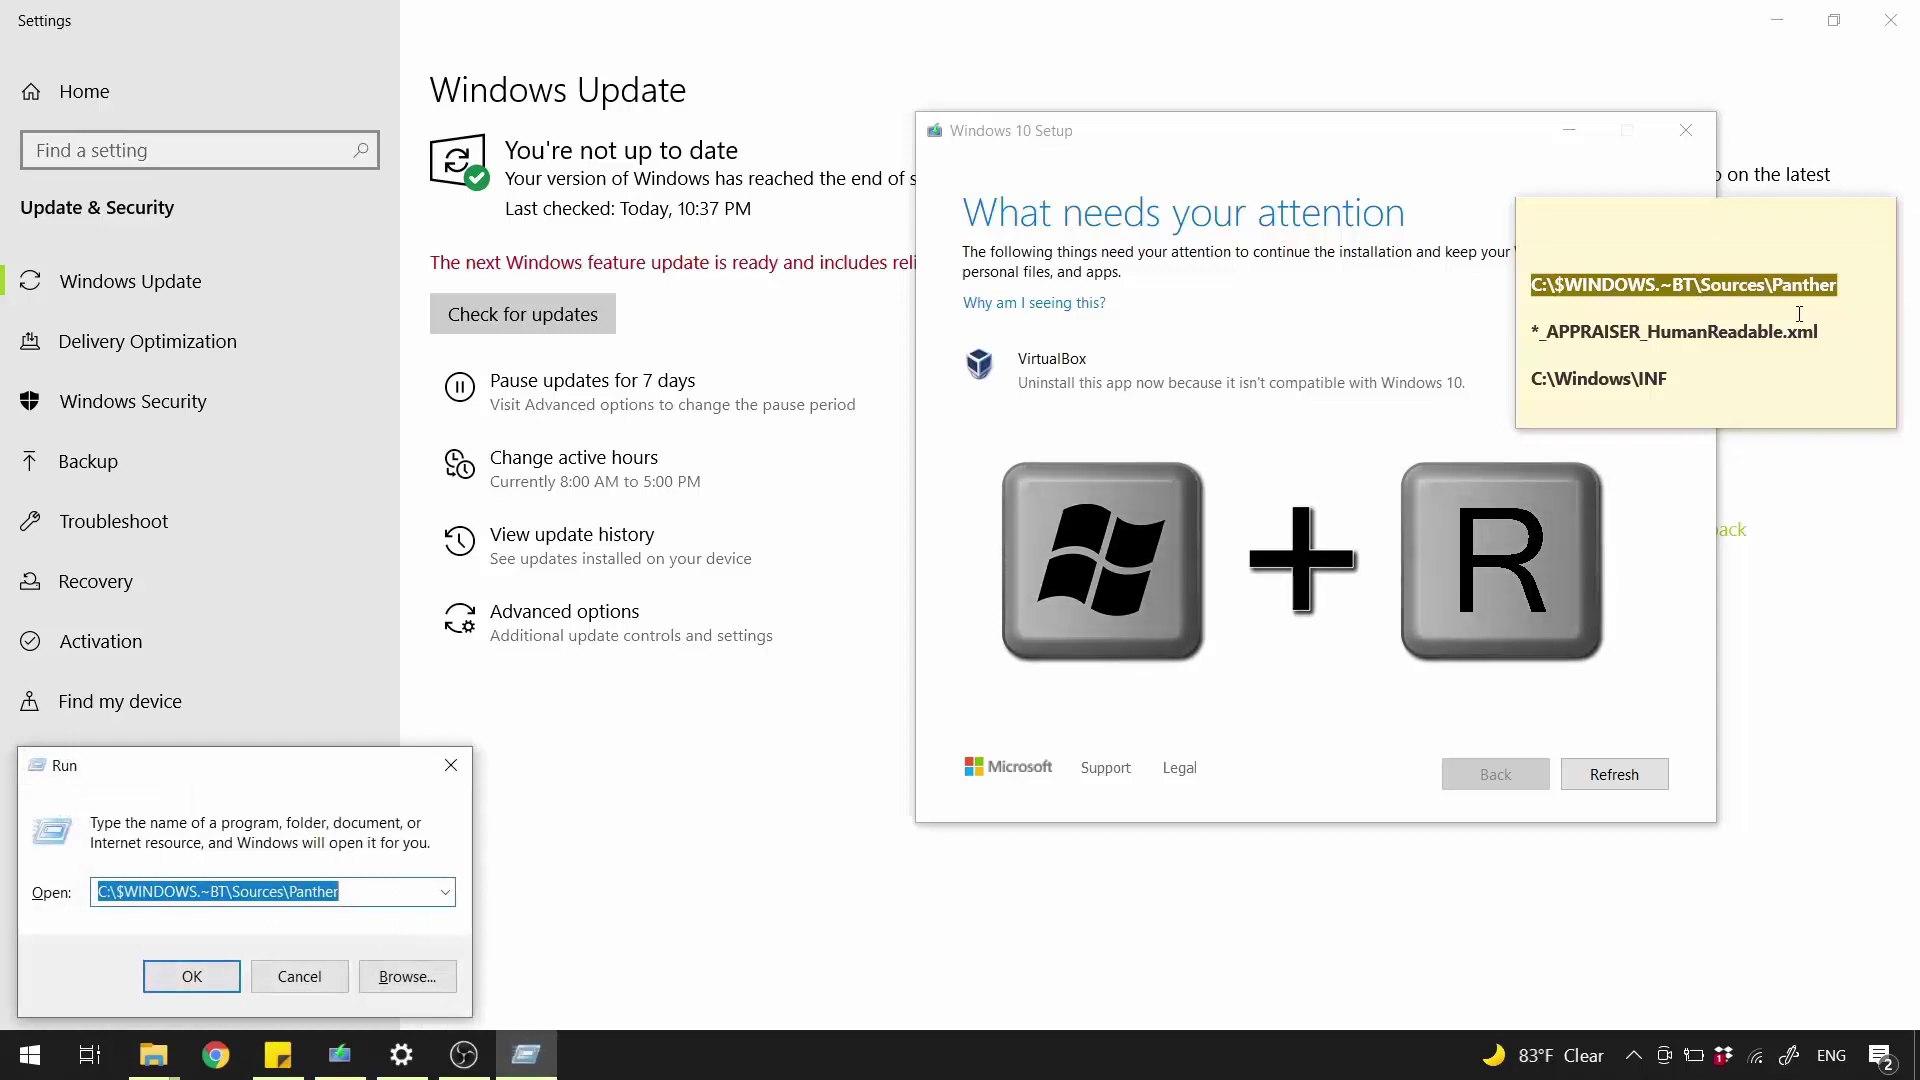Open Change active hours option
Viewport: 1920px width, 1080px height.
(x=574, y=458)
